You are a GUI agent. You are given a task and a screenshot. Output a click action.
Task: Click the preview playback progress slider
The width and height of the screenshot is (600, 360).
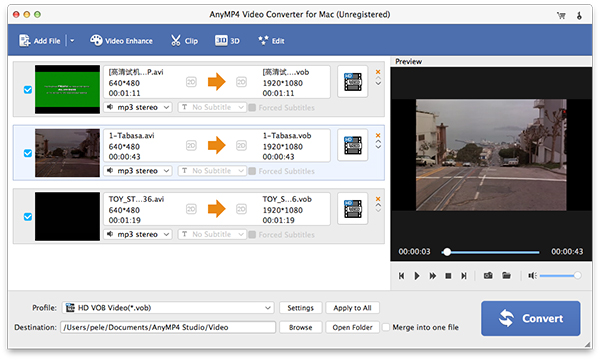[491, 252]
